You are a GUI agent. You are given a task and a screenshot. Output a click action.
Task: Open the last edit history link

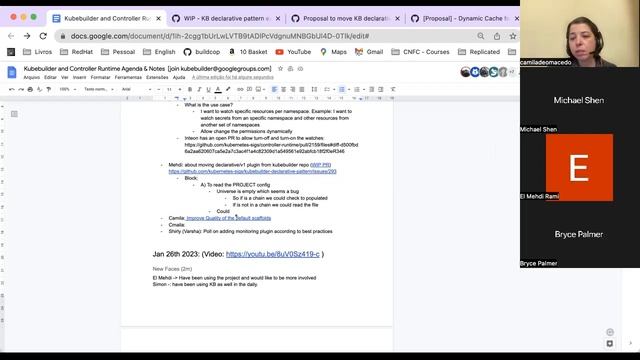tap(233, 77)
